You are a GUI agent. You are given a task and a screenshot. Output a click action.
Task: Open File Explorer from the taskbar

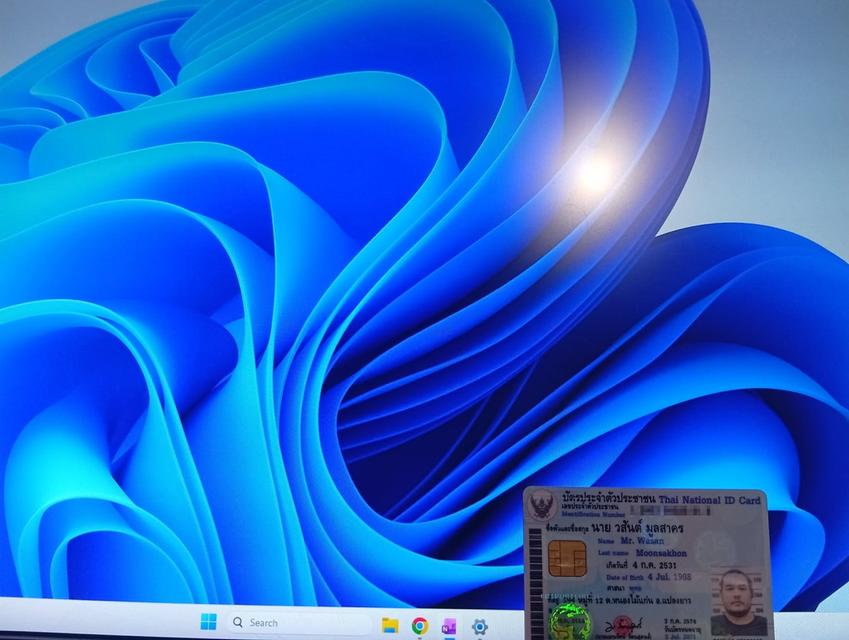pyautogui.click(x=390, y=625)
